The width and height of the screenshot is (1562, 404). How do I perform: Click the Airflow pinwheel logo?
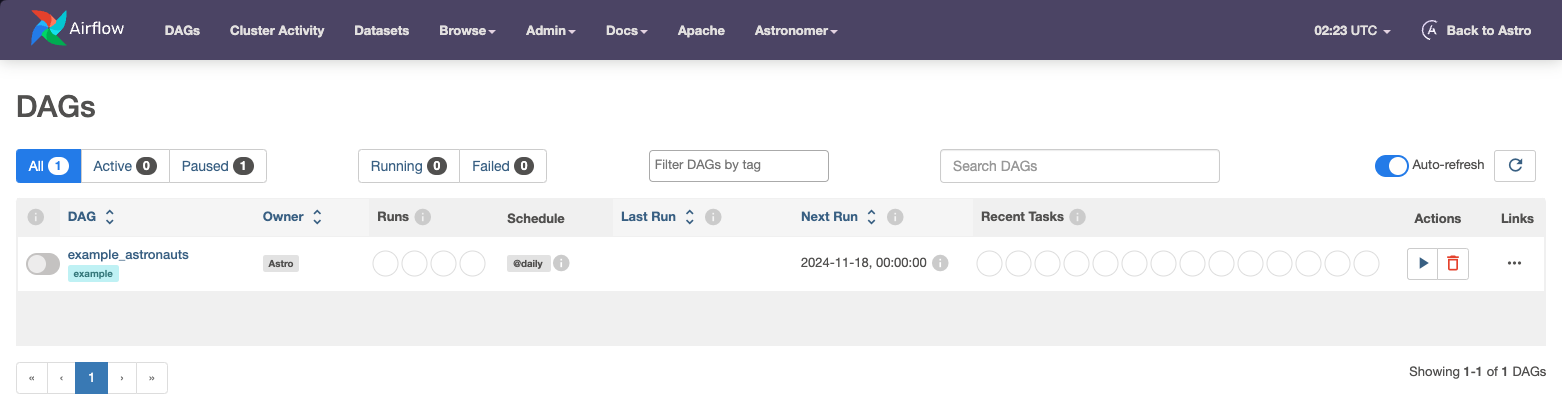click(x=48, y=29)
